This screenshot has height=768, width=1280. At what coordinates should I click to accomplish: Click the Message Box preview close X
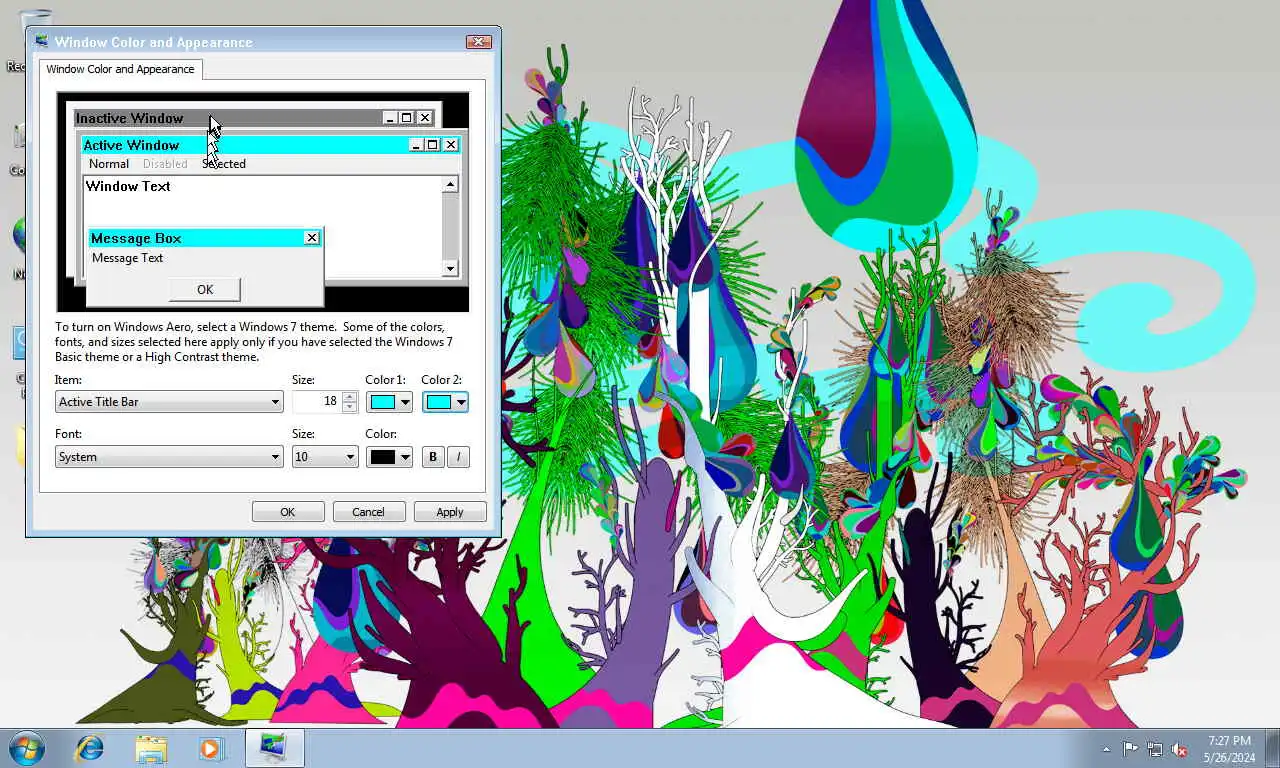[312, 238]
